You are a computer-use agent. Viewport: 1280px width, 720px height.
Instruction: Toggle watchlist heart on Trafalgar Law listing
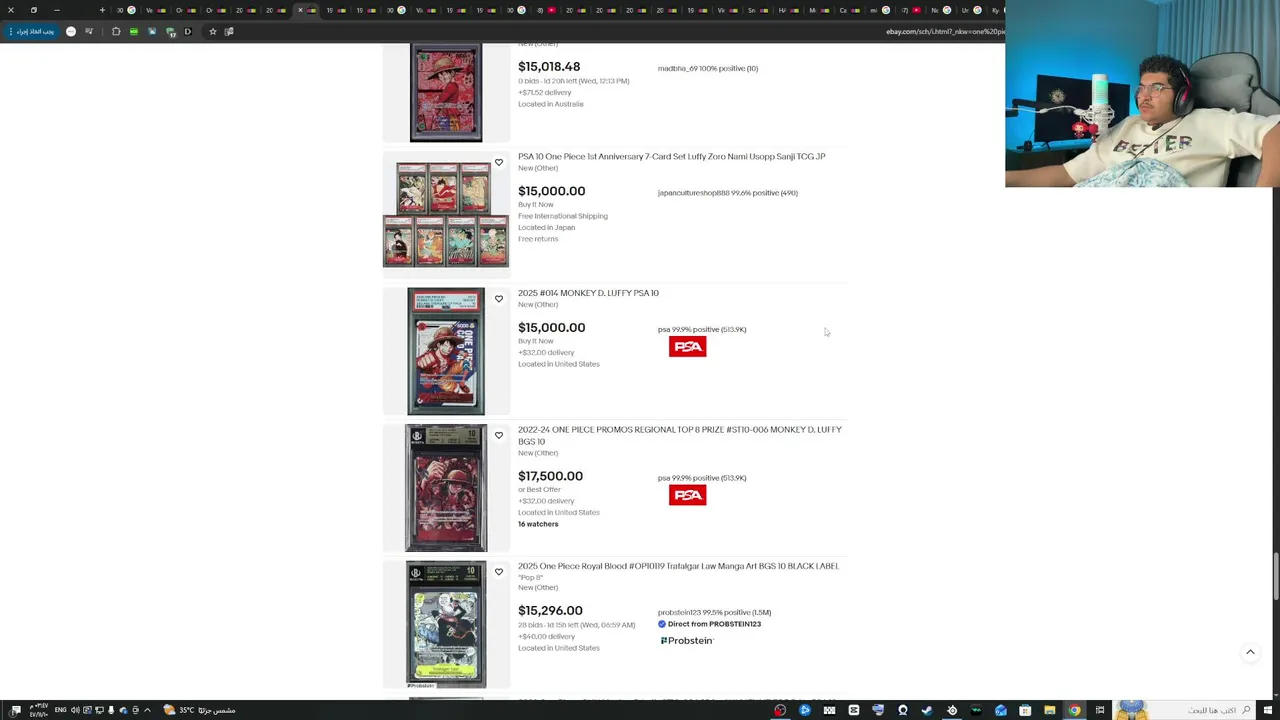pos(499,572)
